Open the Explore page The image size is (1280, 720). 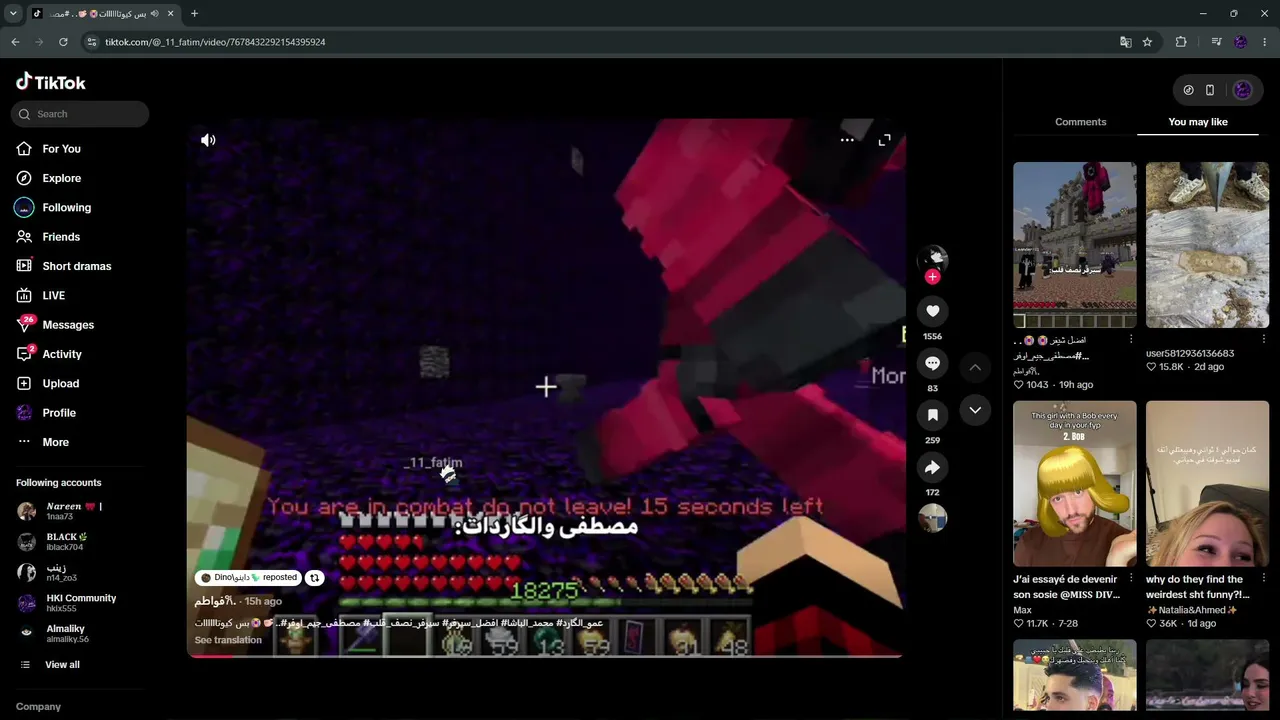[61, 178]
